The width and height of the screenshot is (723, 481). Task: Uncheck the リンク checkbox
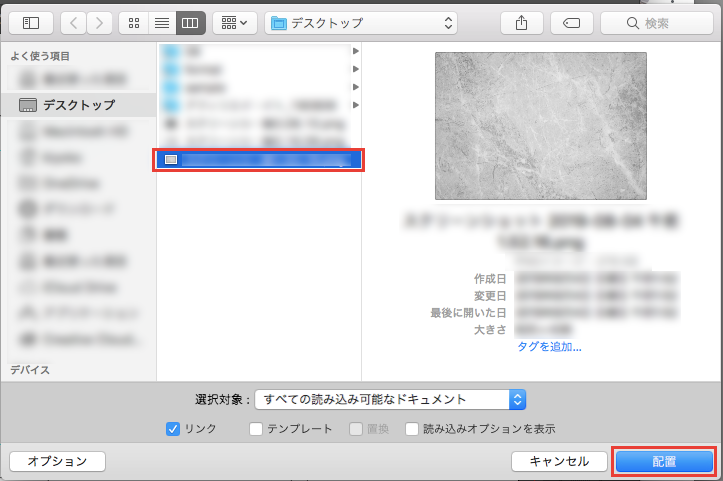[173, 429]
